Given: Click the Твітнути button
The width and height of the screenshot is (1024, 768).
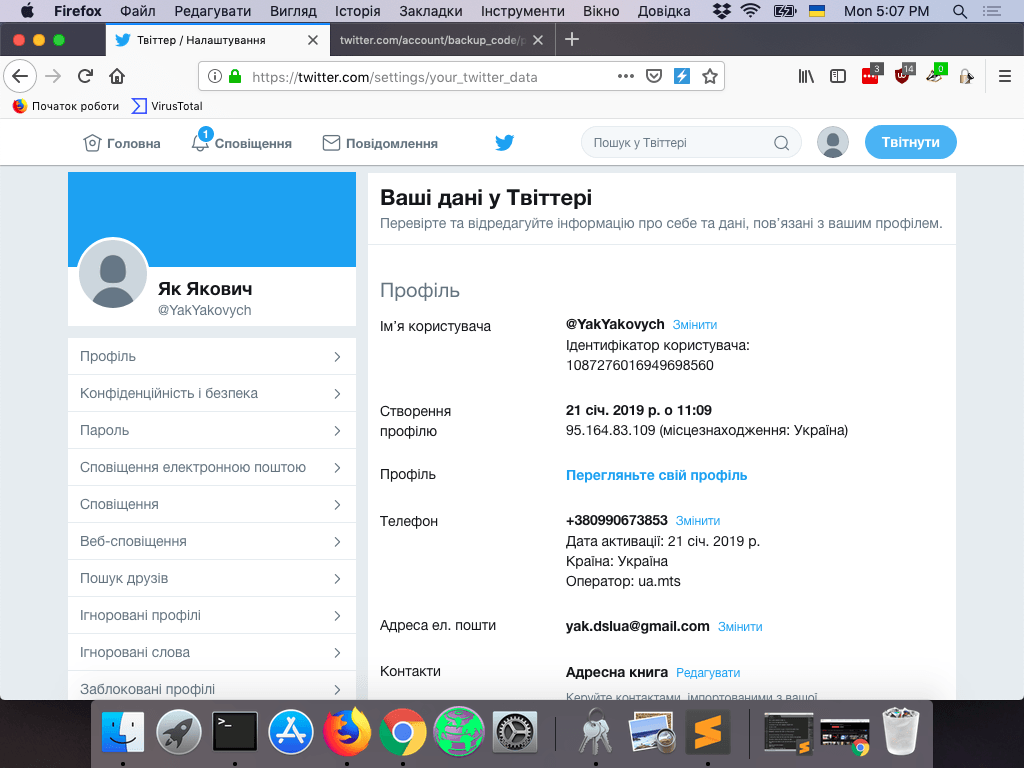Looking at the screenshot, I should (x=910, y=142).
